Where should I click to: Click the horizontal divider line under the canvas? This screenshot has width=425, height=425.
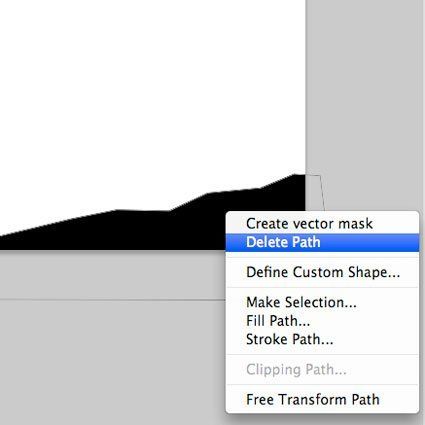coord(113,300)
